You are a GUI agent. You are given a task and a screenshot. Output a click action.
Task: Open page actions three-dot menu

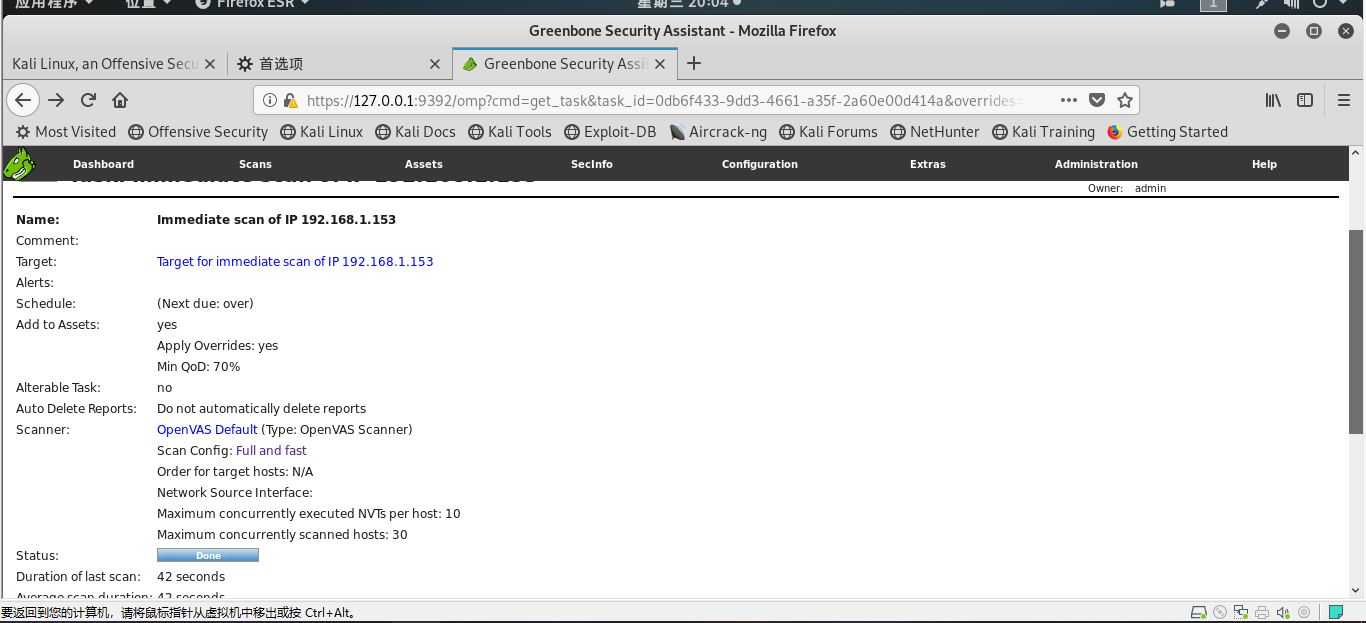[x=1068, y=100]
